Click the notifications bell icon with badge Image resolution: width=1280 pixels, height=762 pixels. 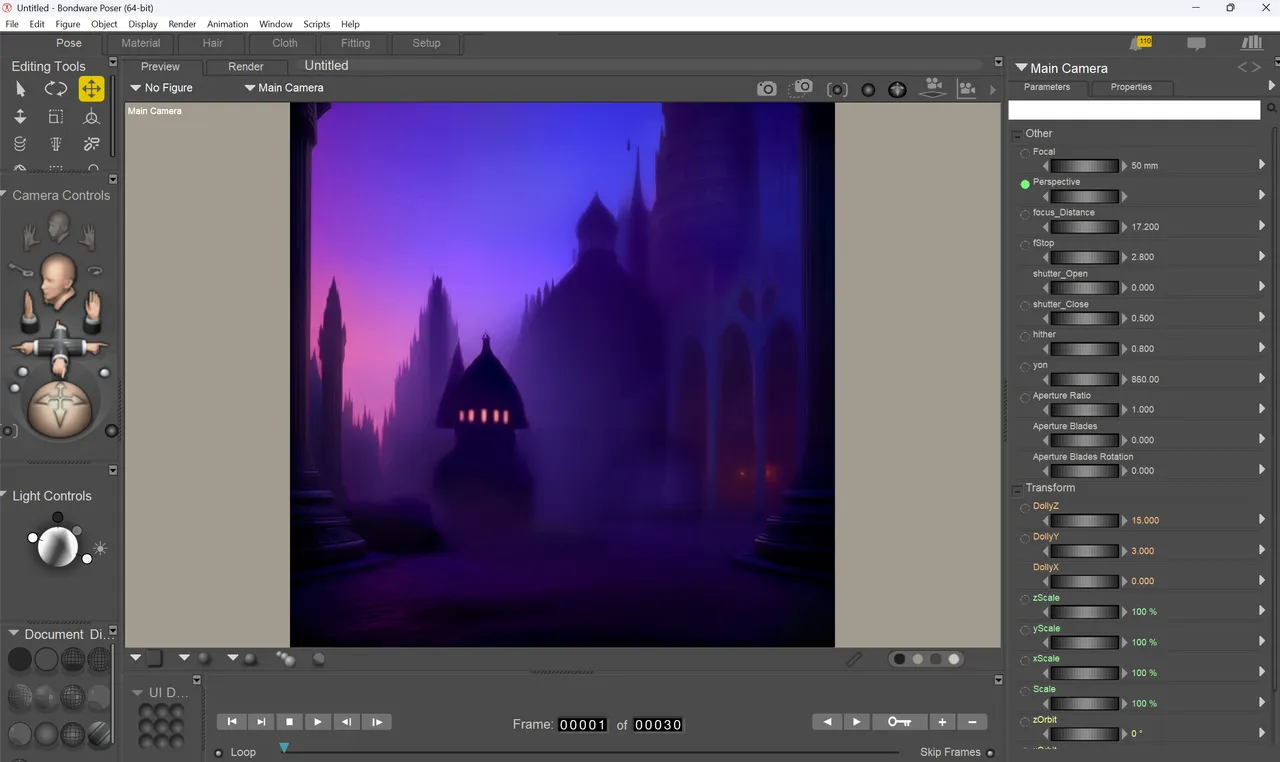tap(1141, 43)
